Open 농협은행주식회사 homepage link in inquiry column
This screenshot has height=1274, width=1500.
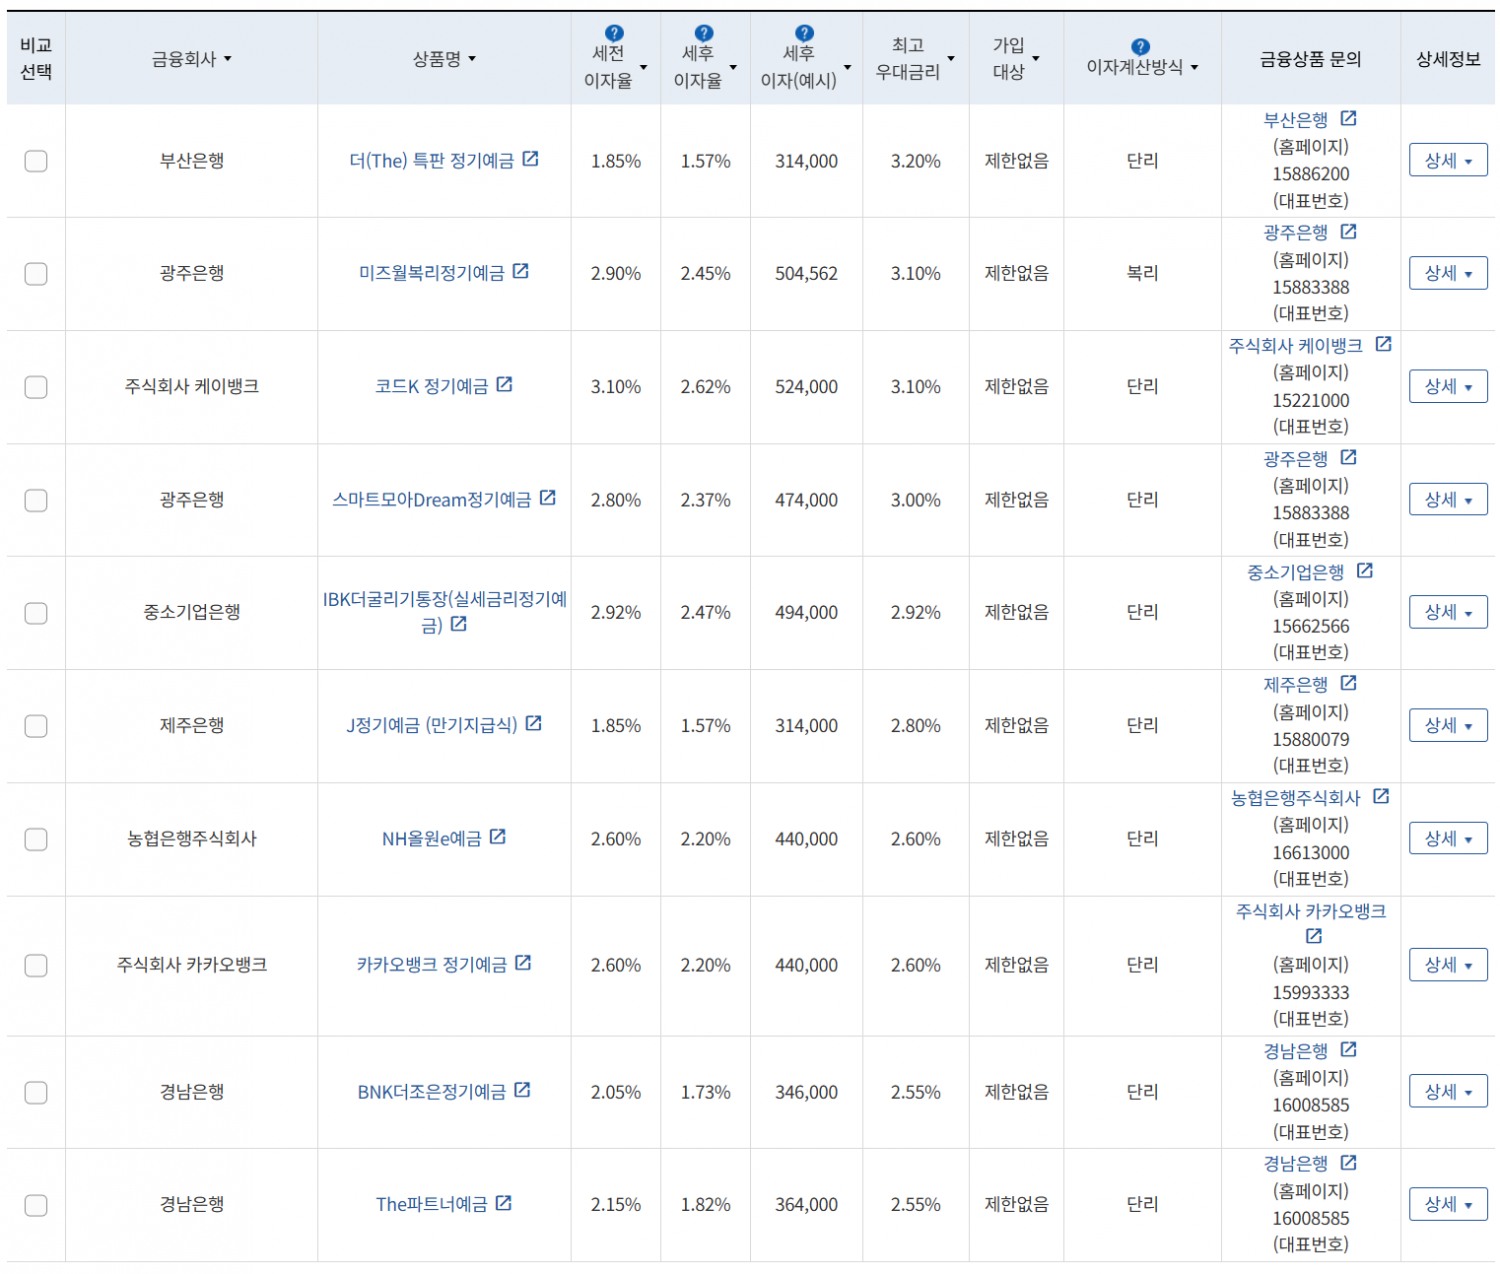[x=1296, y=798]
